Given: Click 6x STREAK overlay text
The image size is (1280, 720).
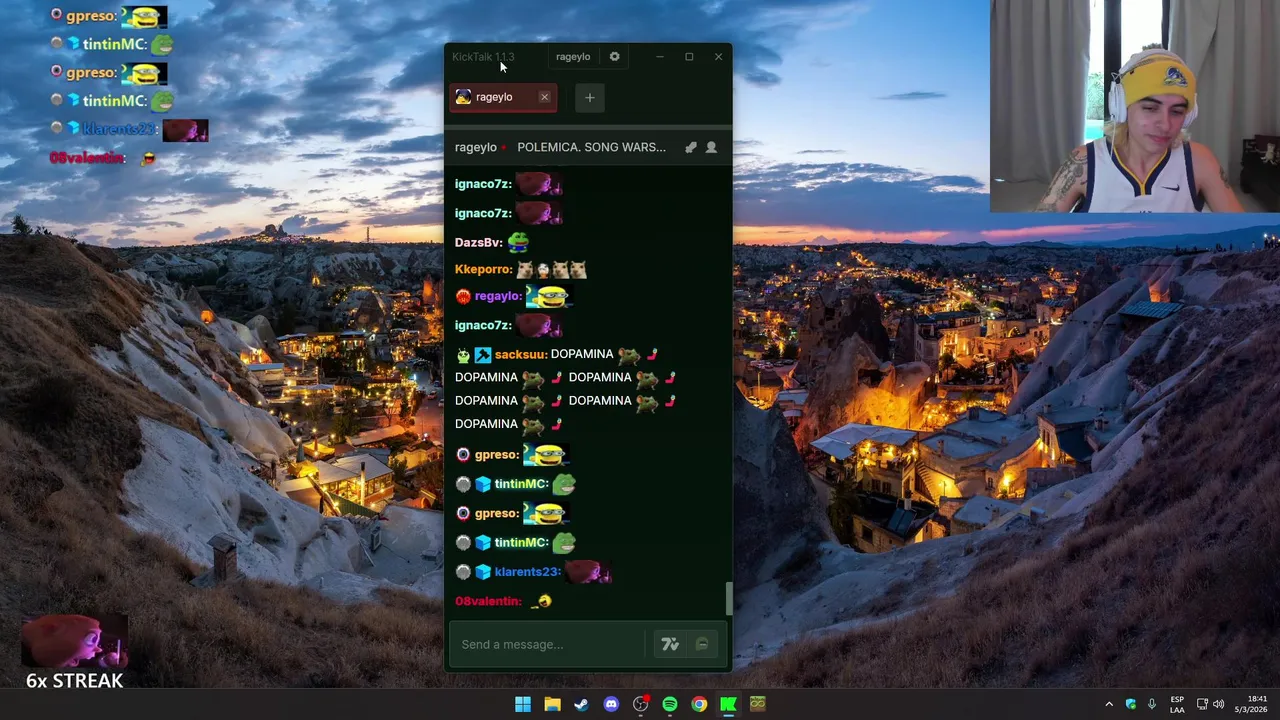Looking at the screenshot, I should tap(74, 681).
